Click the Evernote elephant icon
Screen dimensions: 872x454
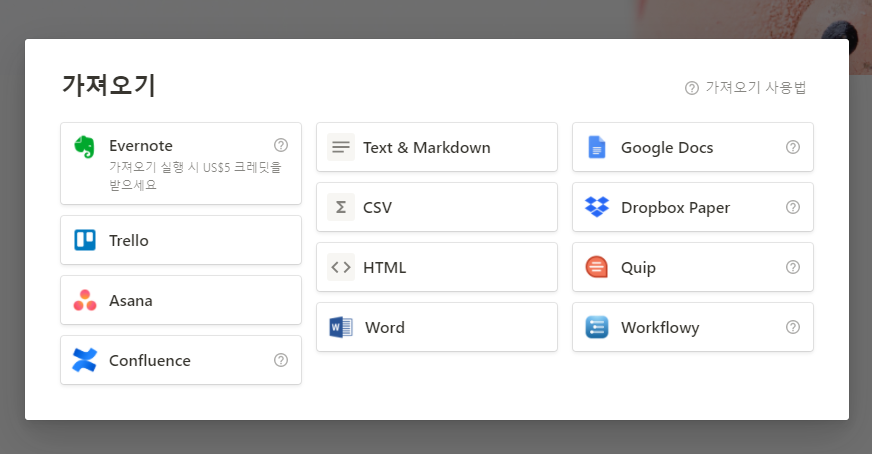(x=85, y=147)
